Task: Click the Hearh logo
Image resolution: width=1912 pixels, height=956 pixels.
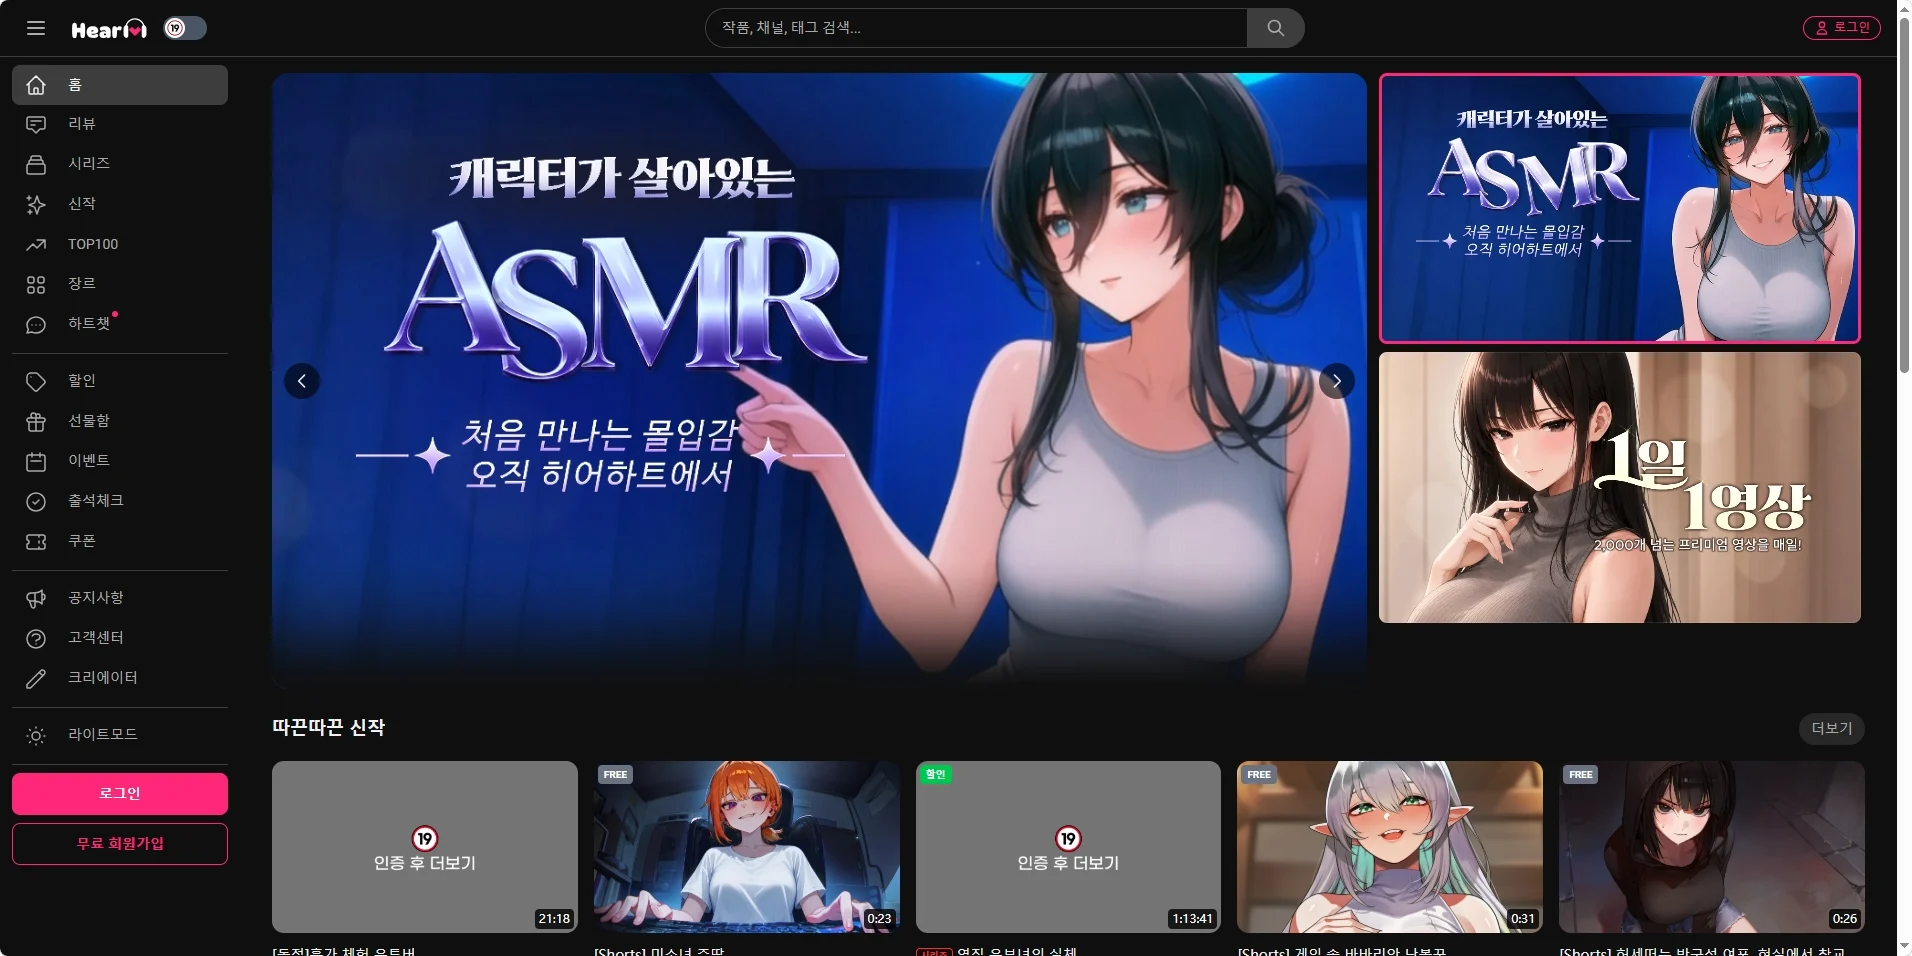Action: pyautogui.click(x=109, y=29)
